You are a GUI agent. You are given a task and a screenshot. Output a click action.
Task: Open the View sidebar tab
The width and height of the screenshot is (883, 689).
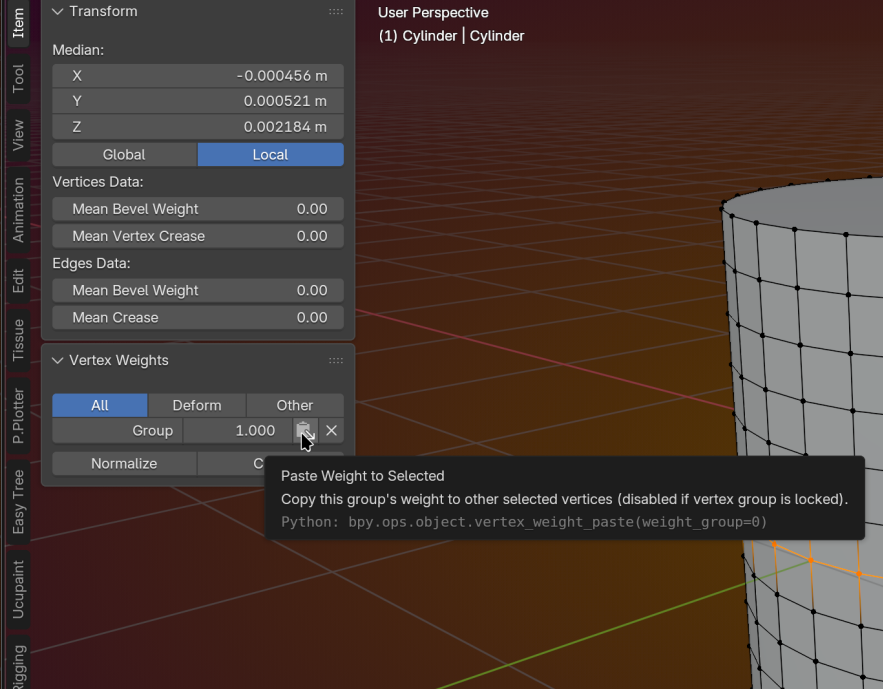coord(18,136)
